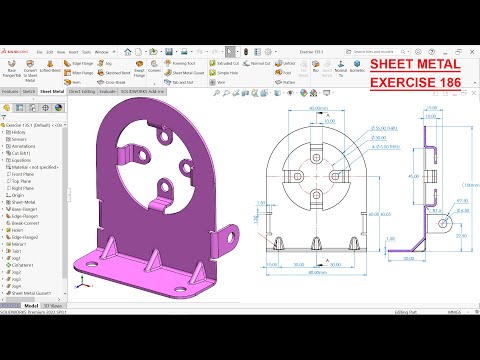Screen dimensions: 480x360
Task: Select the Extruded Cut tool
Action: point(224,63)
